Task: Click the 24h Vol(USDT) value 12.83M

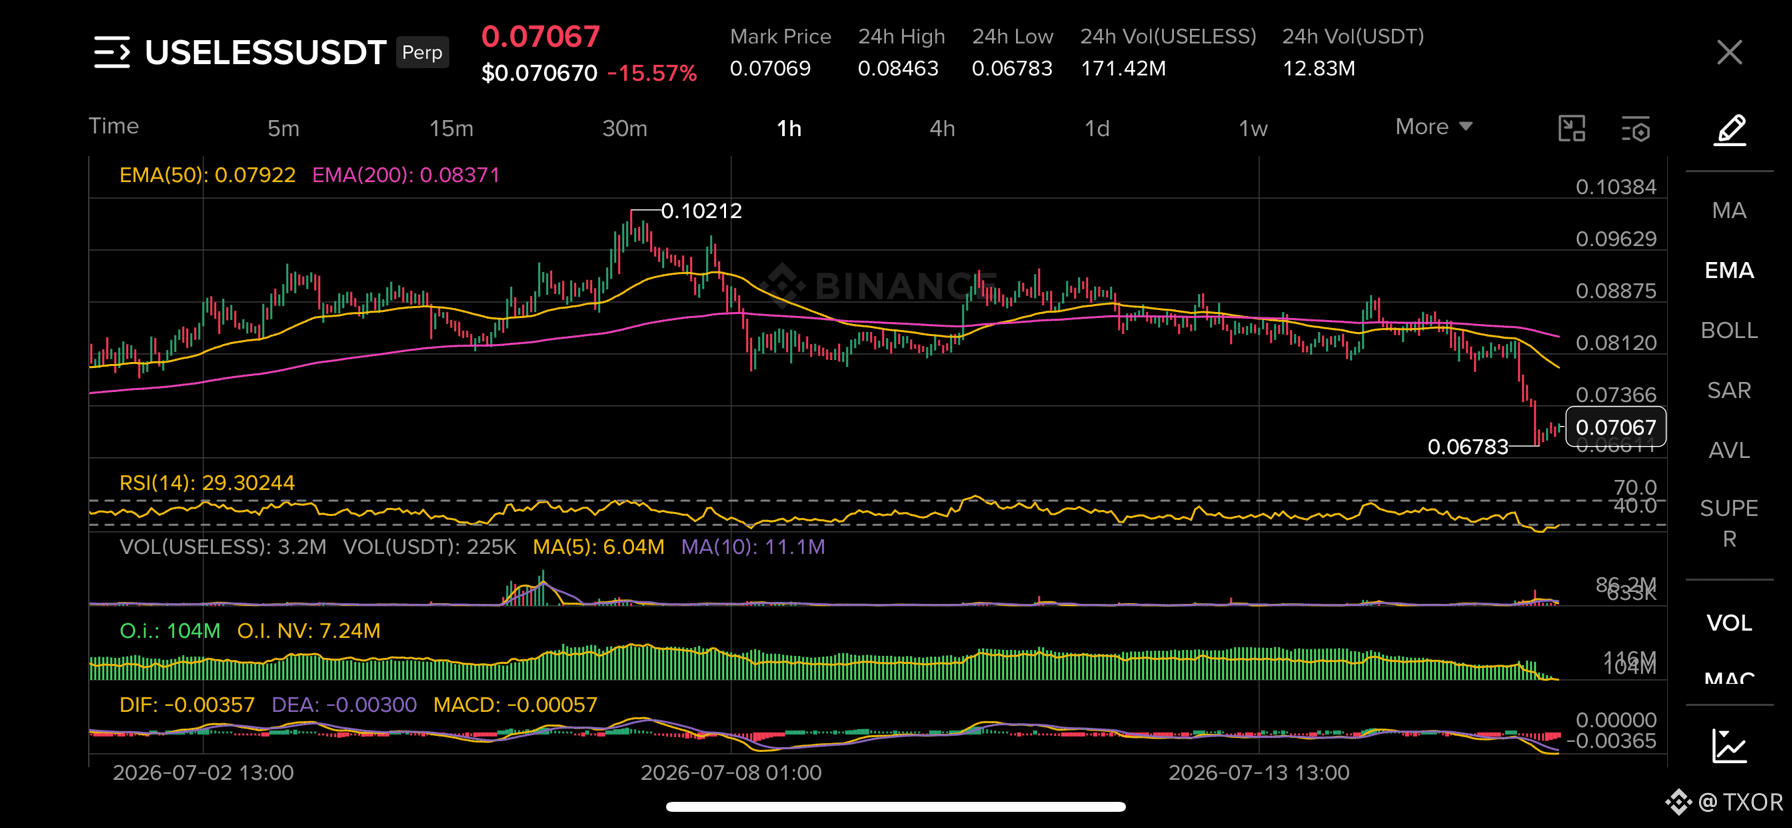Action: pos(1319,68)
